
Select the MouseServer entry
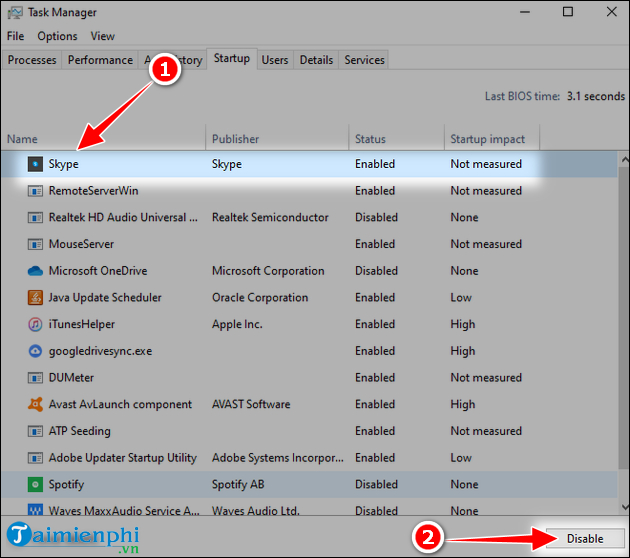click(x=81, y=244)
